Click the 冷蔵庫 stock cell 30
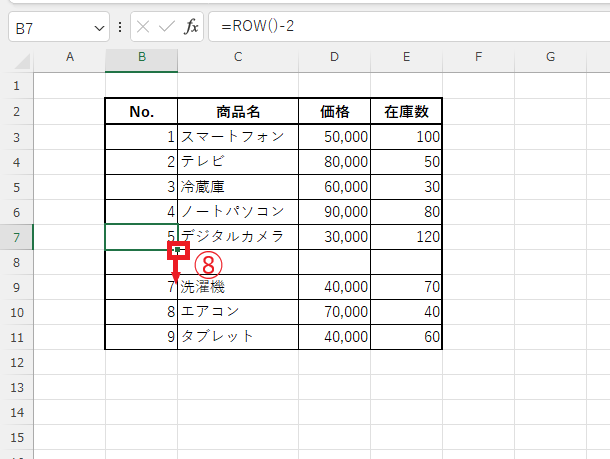Image resolution: width=610 pixels, height=459 pixels. click(x=407, y=187)
